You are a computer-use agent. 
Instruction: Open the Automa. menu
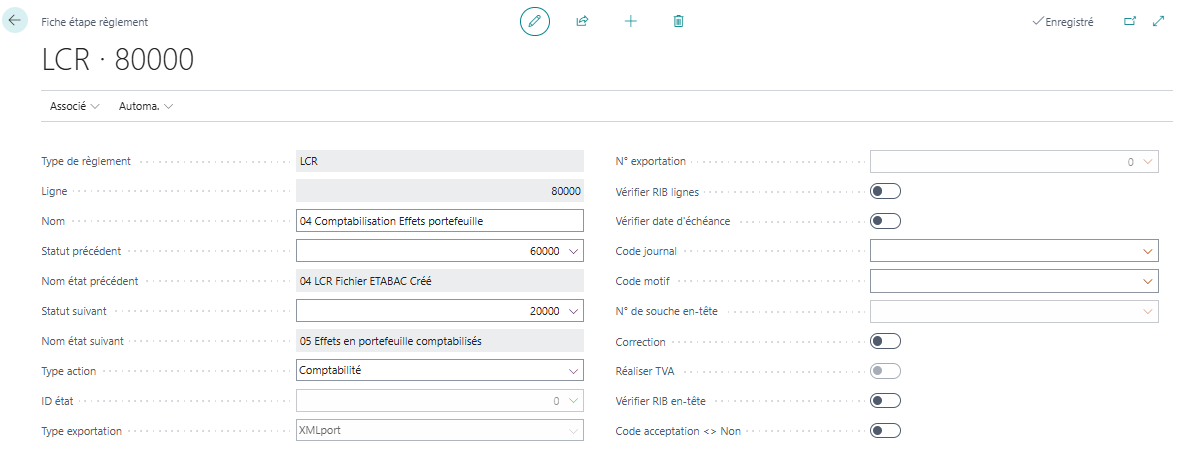[x=145, y=106]
